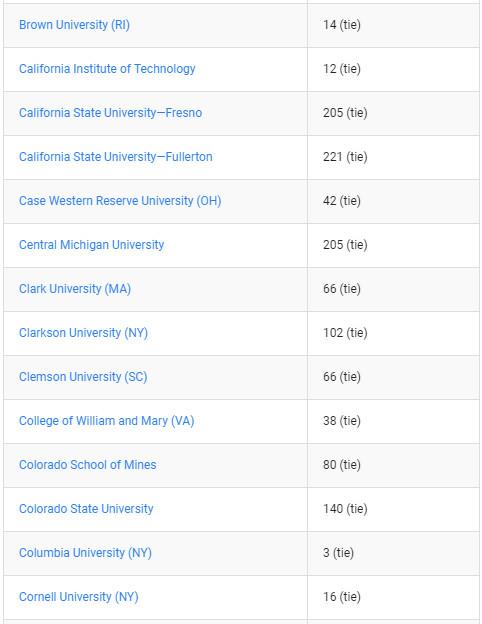
Task: Open Columbia University (NY) link
Action: 85,553
